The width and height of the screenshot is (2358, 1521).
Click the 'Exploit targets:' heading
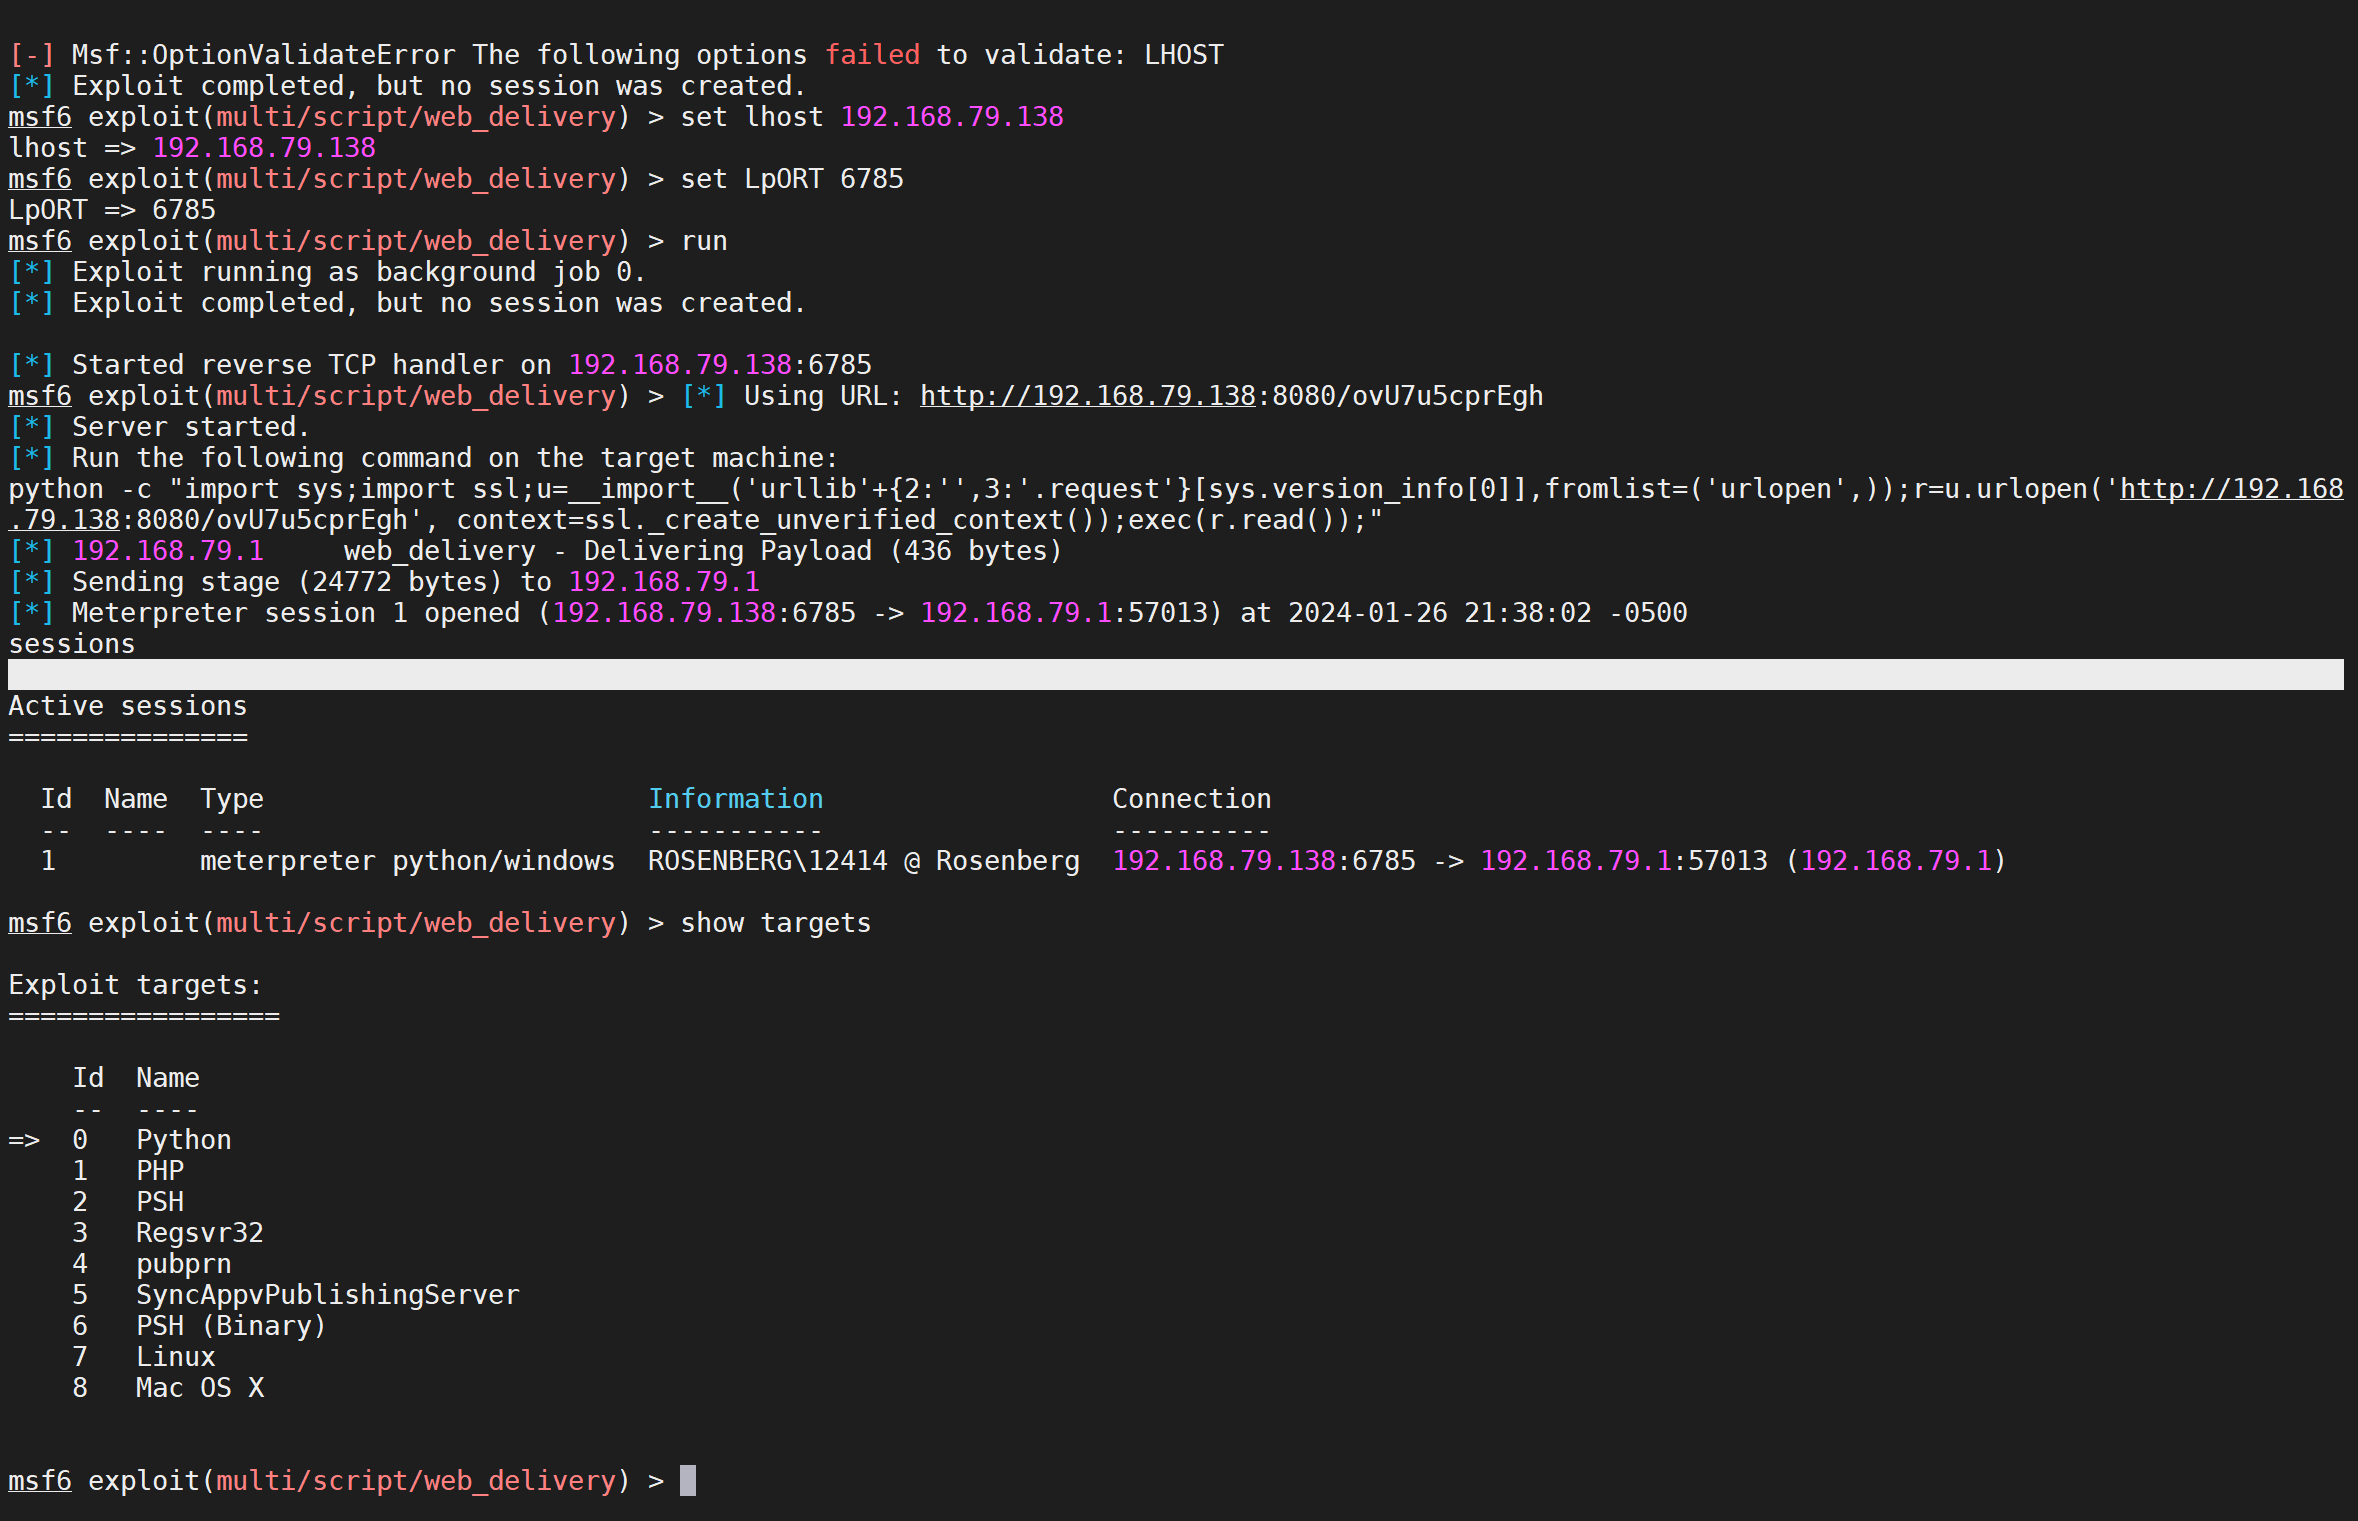135,985
